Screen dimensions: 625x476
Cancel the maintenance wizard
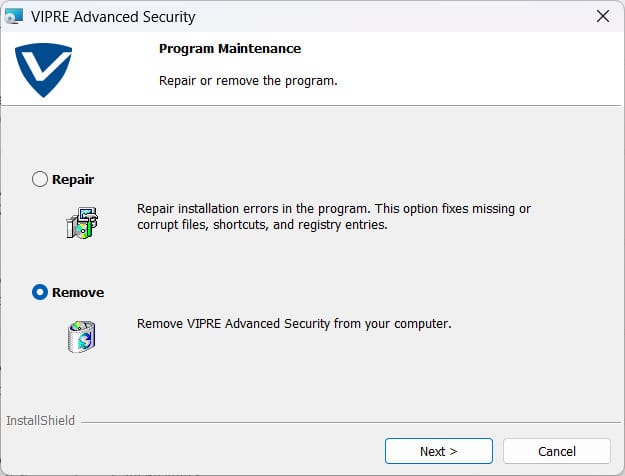click(557, 451)
